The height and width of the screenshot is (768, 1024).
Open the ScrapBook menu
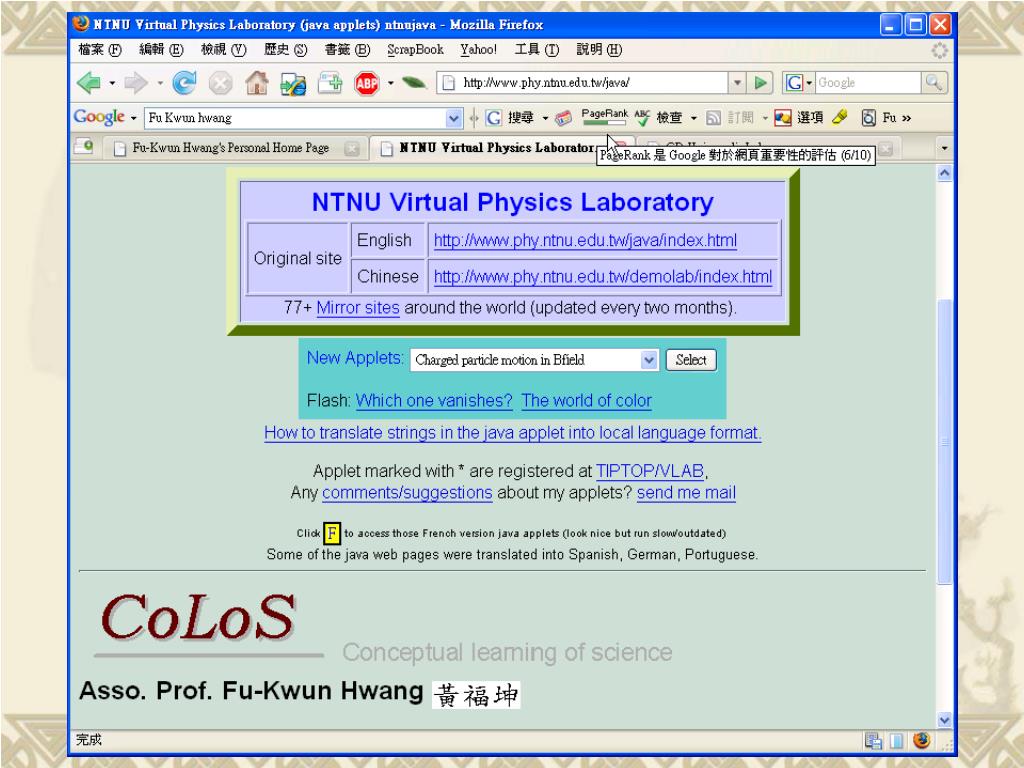coord(415,50)
